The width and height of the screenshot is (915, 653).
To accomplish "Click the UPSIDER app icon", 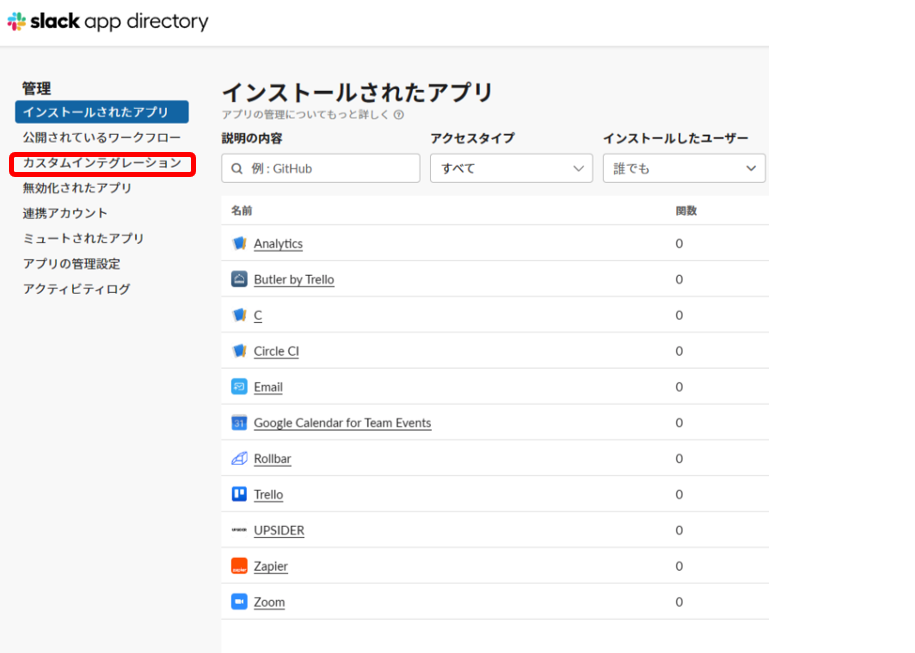I will 239,530.
